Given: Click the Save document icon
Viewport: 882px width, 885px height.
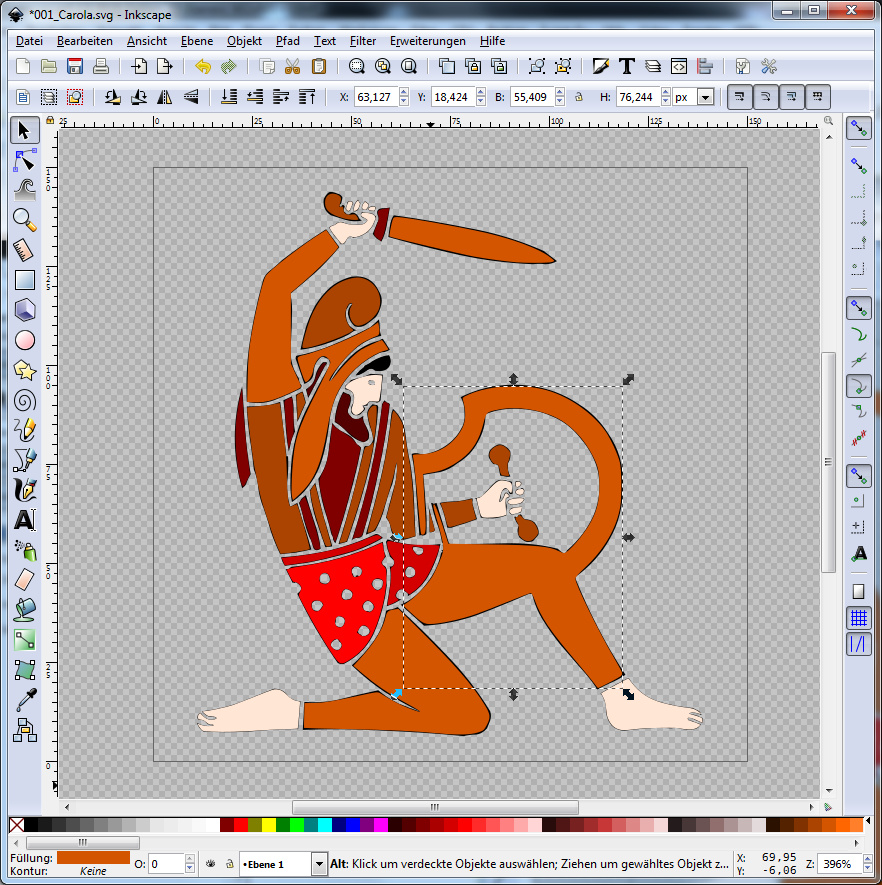Looking at the screenshot, I should tap(74, 67).
